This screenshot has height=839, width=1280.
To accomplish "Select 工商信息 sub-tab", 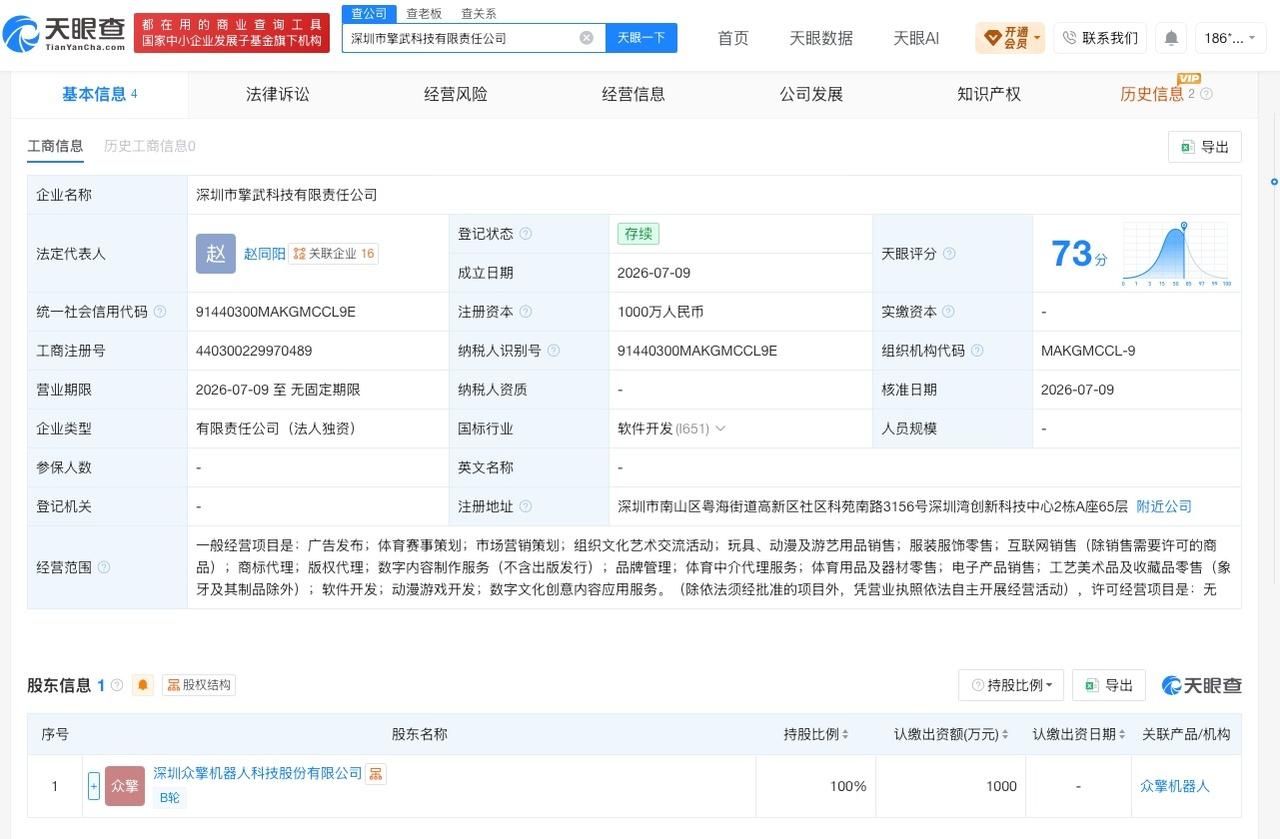I will 55,146.
